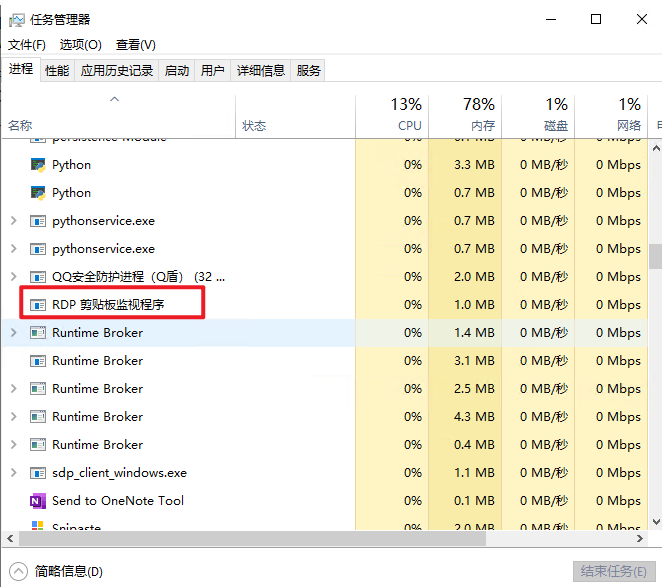The width and height of the screenshot is (662, 587).
Task: Switch to the 启动 tab
Action: point(177,71)
